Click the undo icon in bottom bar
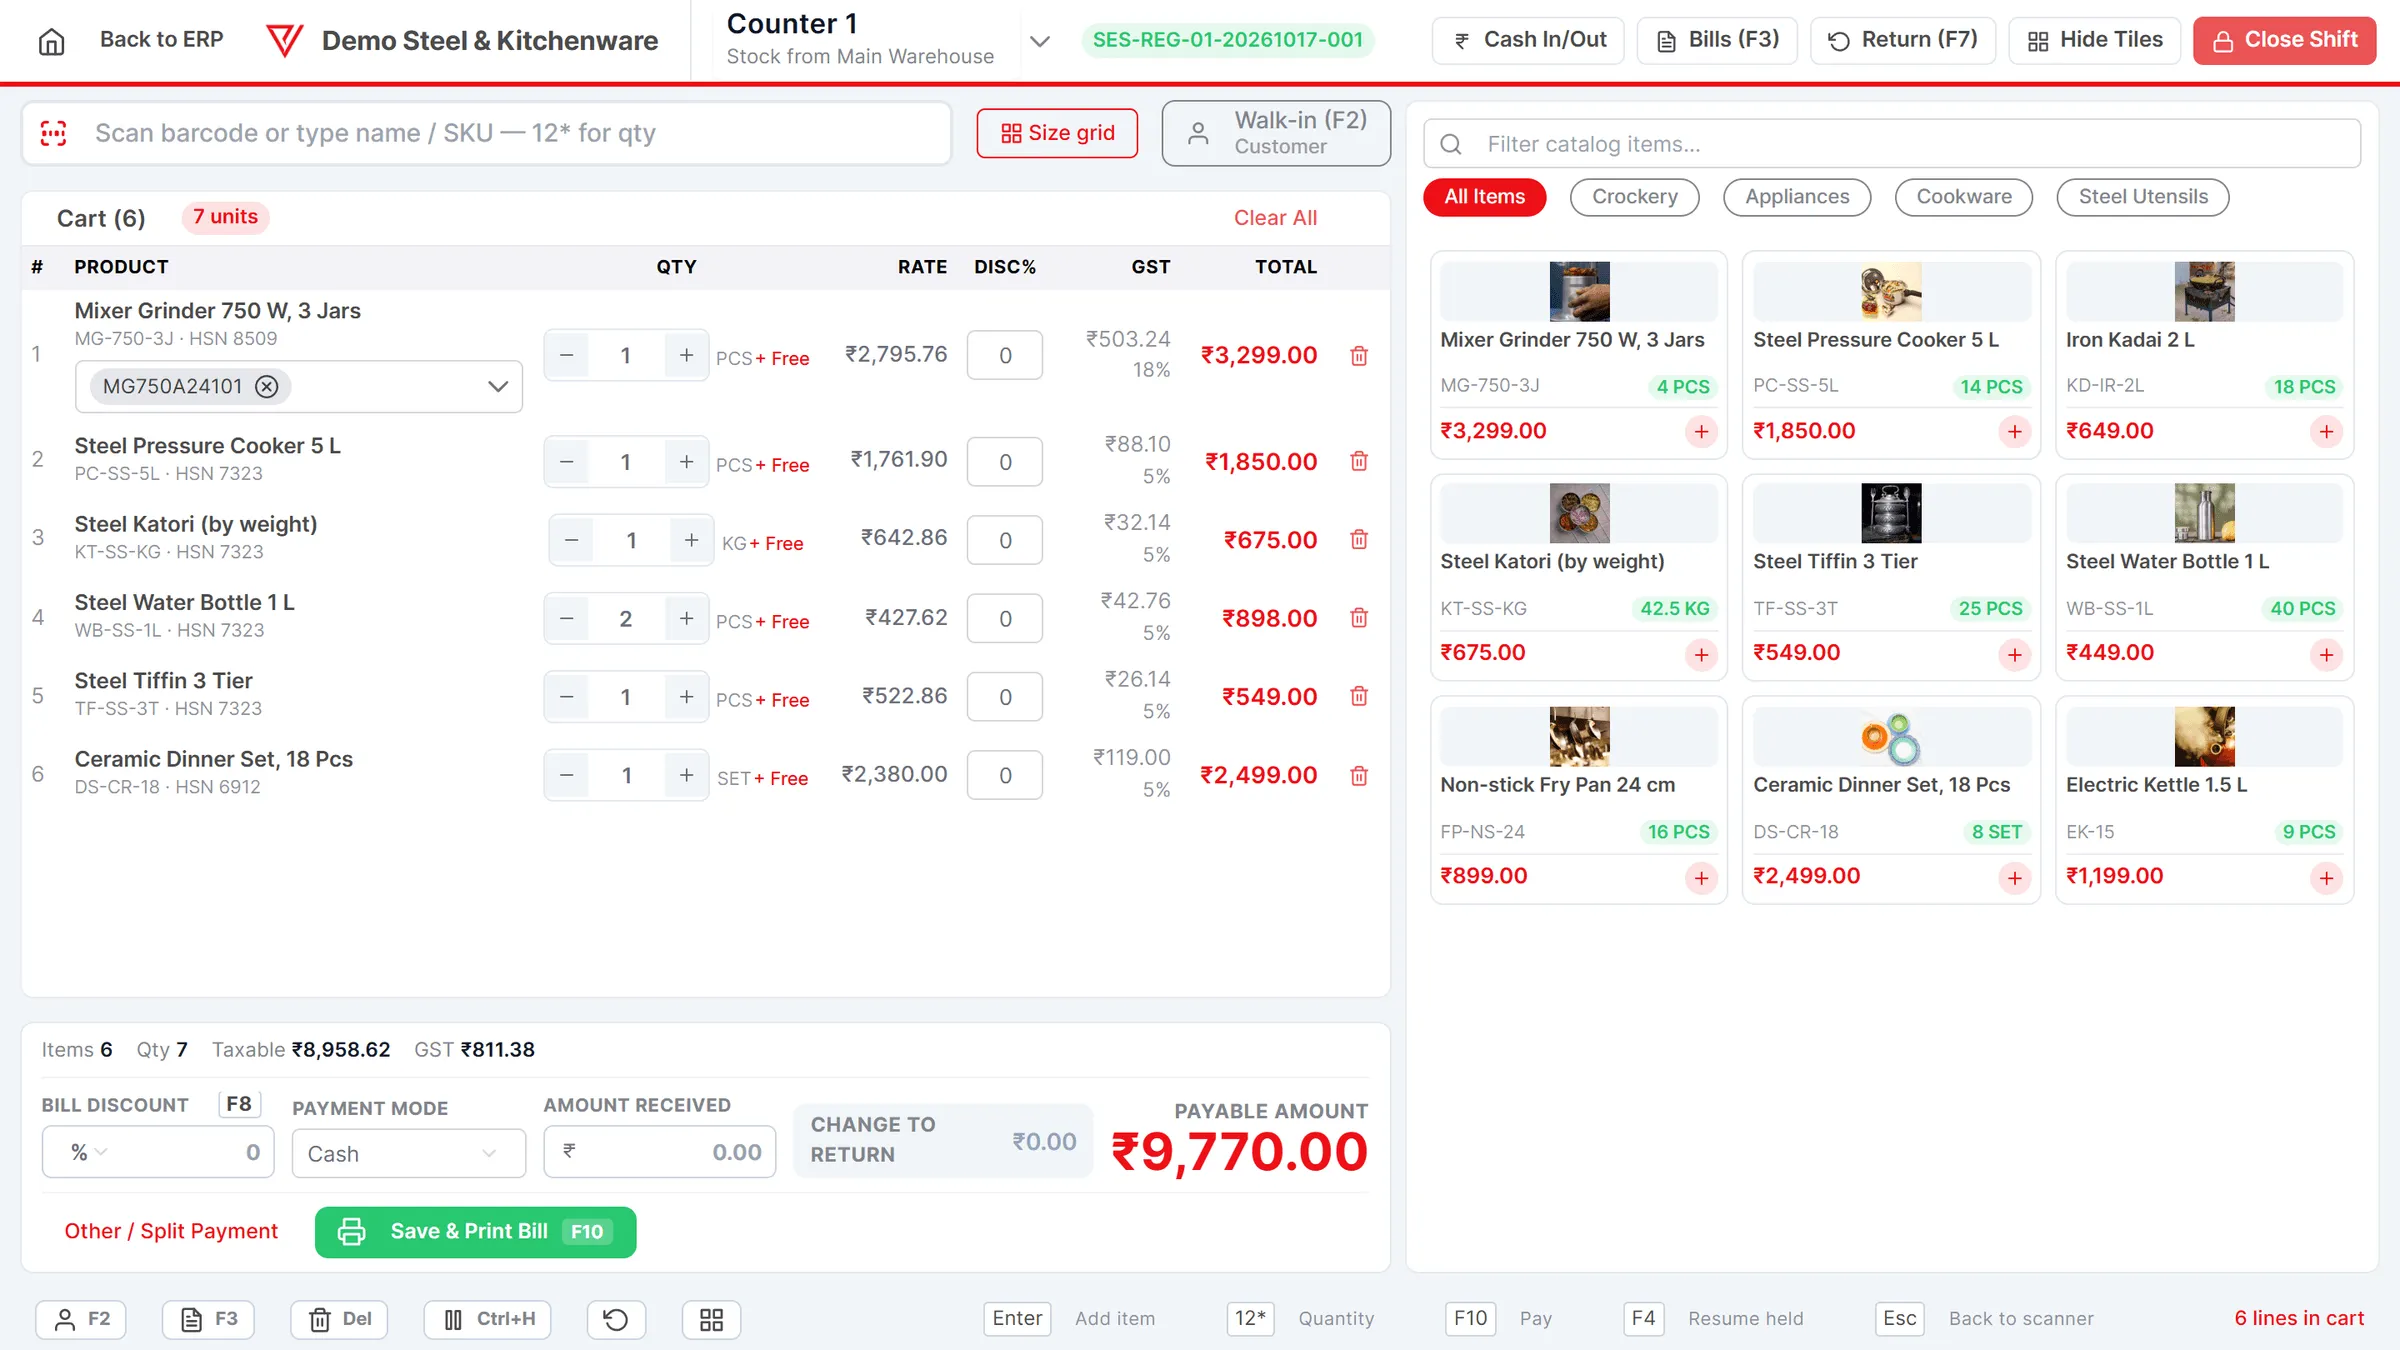 (x=616, y=1320)
